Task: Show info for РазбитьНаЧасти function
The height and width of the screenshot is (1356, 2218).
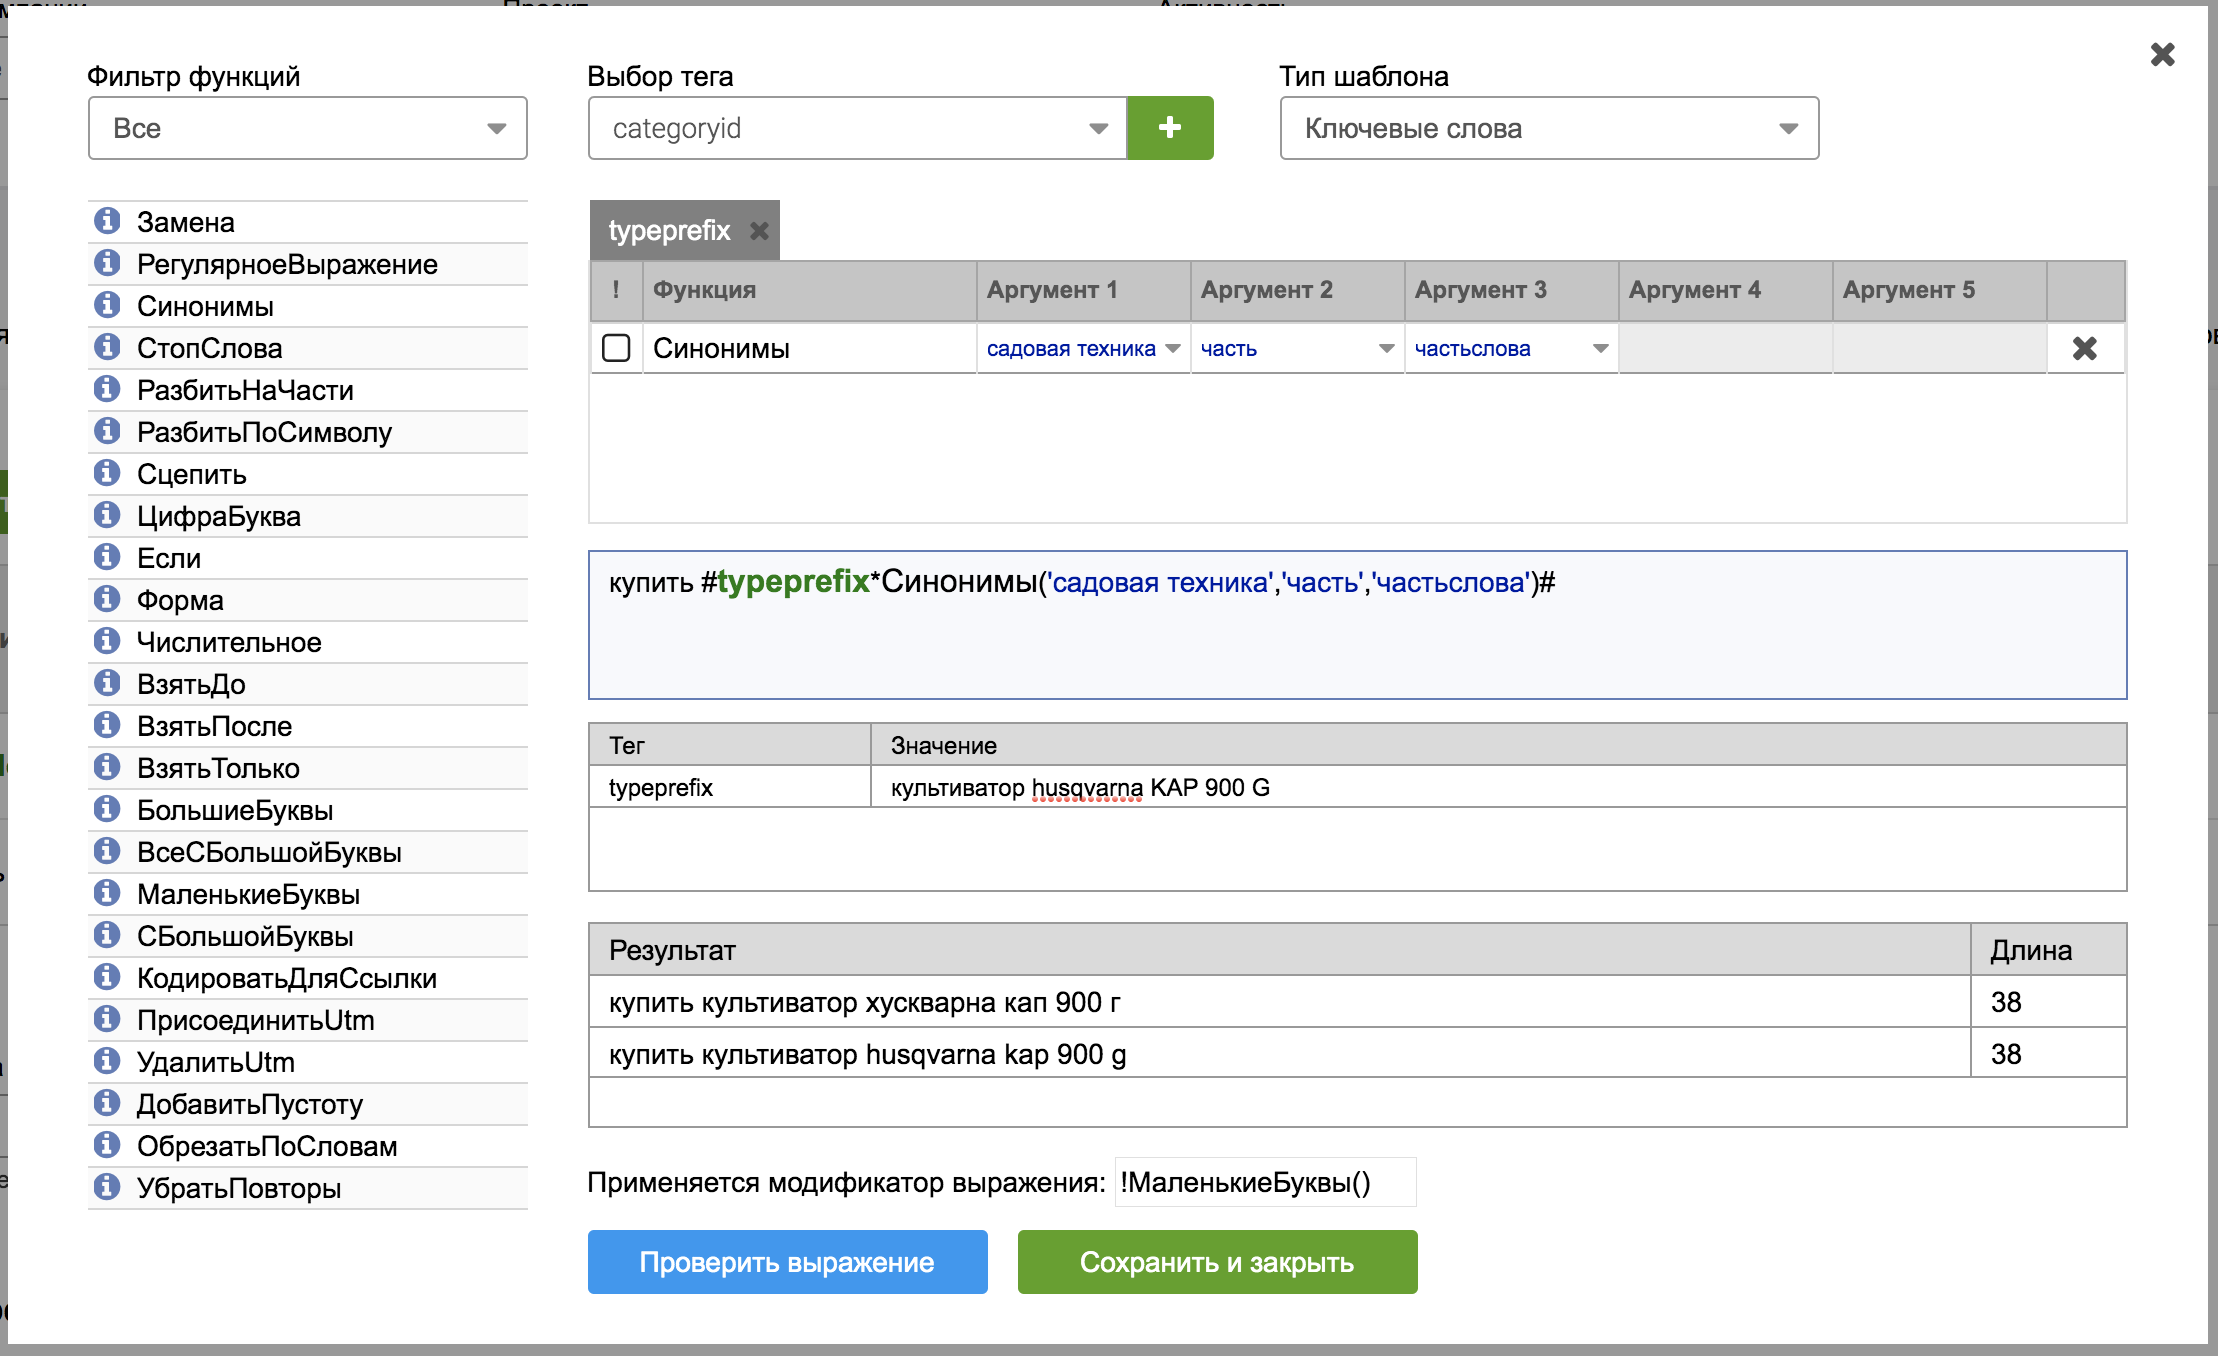Action: click(107, 389)
